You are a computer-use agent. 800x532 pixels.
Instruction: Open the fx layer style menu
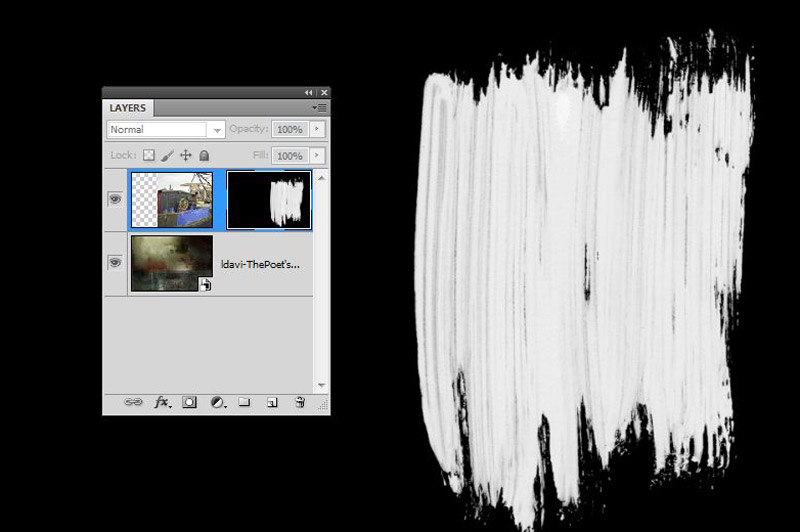pyautogui.click(x=162, y=402)
